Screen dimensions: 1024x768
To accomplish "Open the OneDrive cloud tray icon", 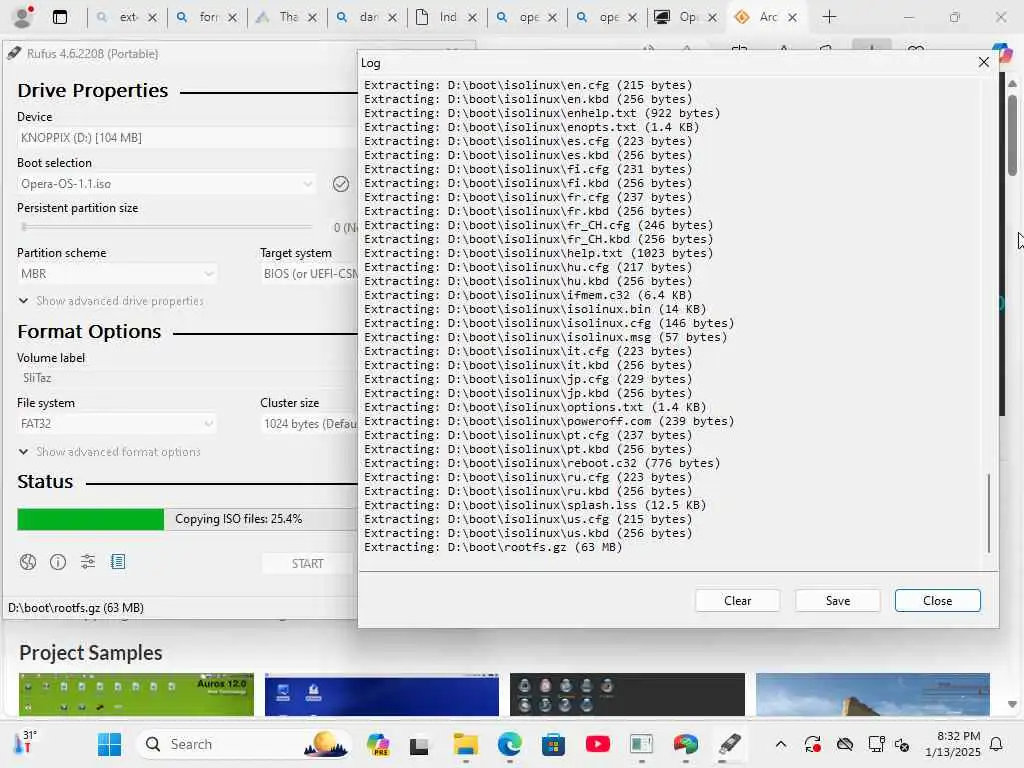I will tap(845, 744).
